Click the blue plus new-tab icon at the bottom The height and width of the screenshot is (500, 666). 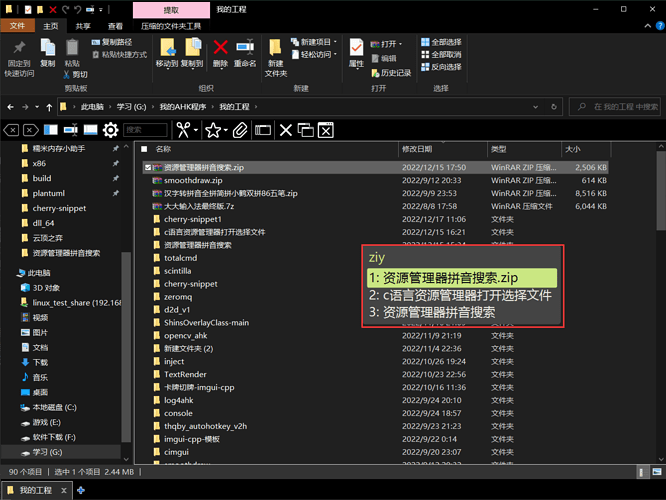pyautogui.click(x=82, y=490)
